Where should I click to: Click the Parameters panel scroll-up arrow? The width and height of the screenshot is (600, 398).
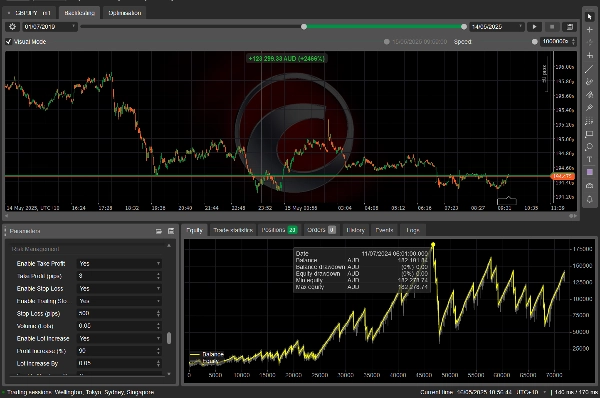click(x=169, y=245)
